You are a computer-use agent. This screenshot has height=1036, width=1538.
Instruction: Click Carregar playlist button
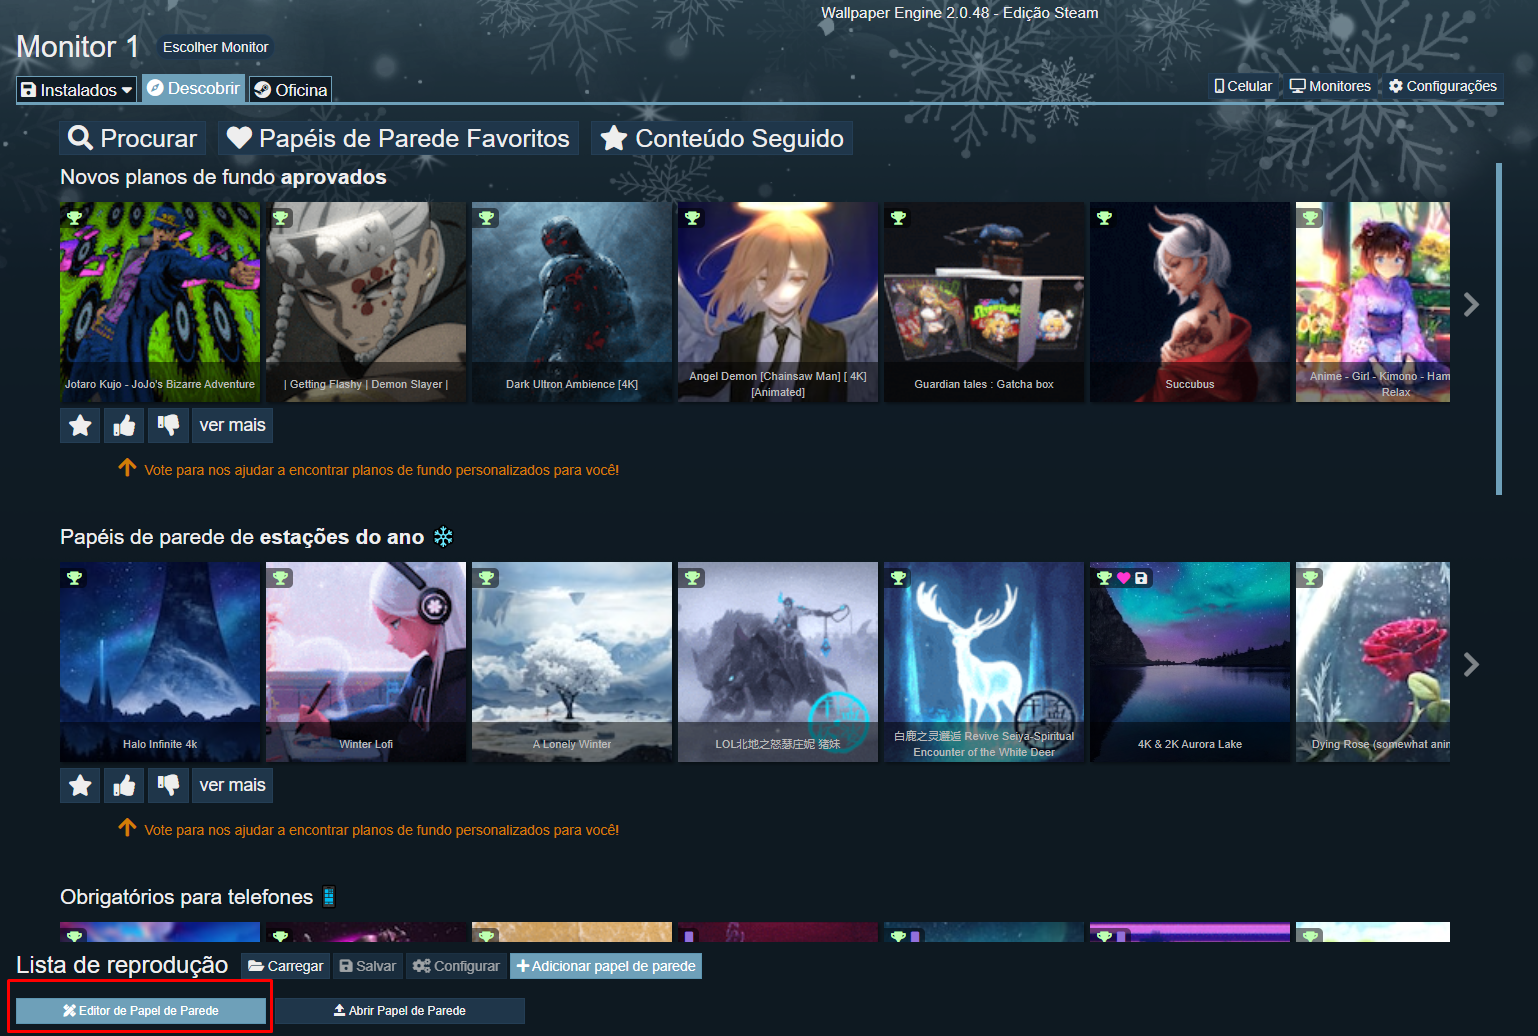click(286, 966)
